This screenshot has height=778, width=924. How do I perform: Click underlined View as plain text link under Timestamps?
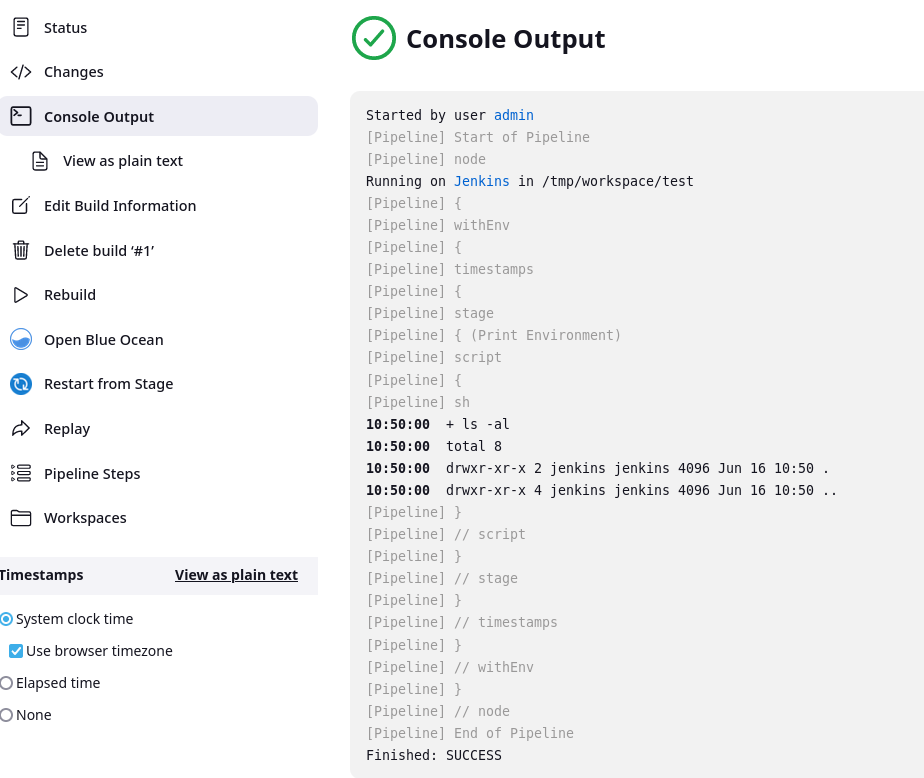pyautogui.click(x=236, y=575)
